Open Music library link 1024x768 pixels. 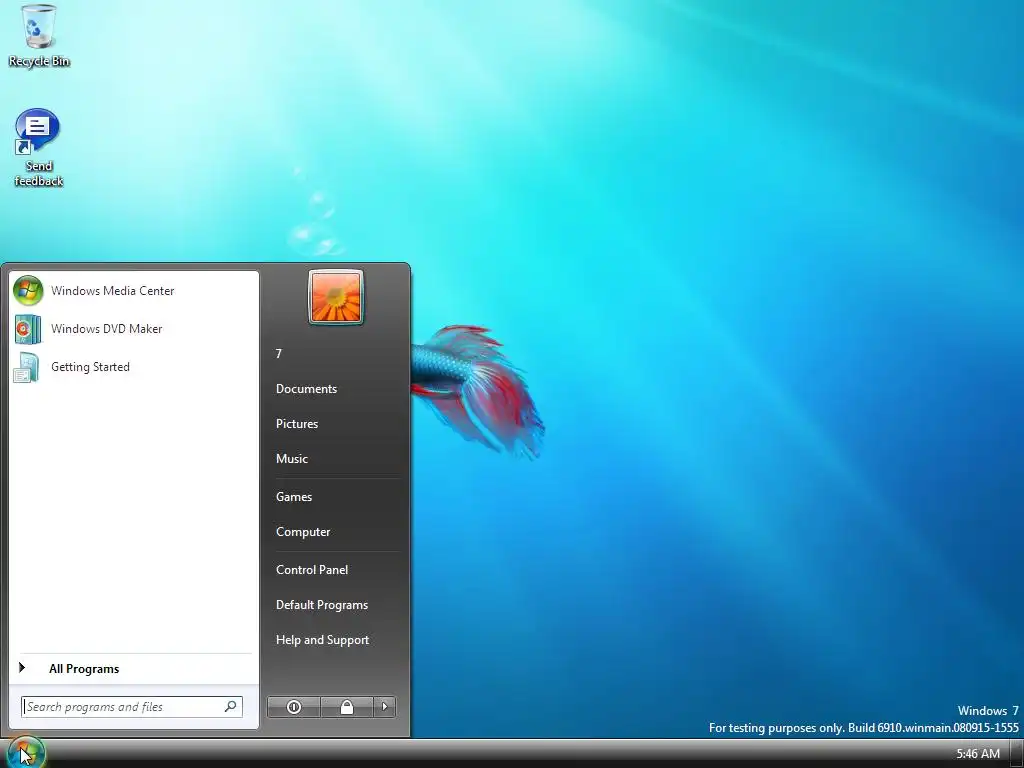[335, 459]
